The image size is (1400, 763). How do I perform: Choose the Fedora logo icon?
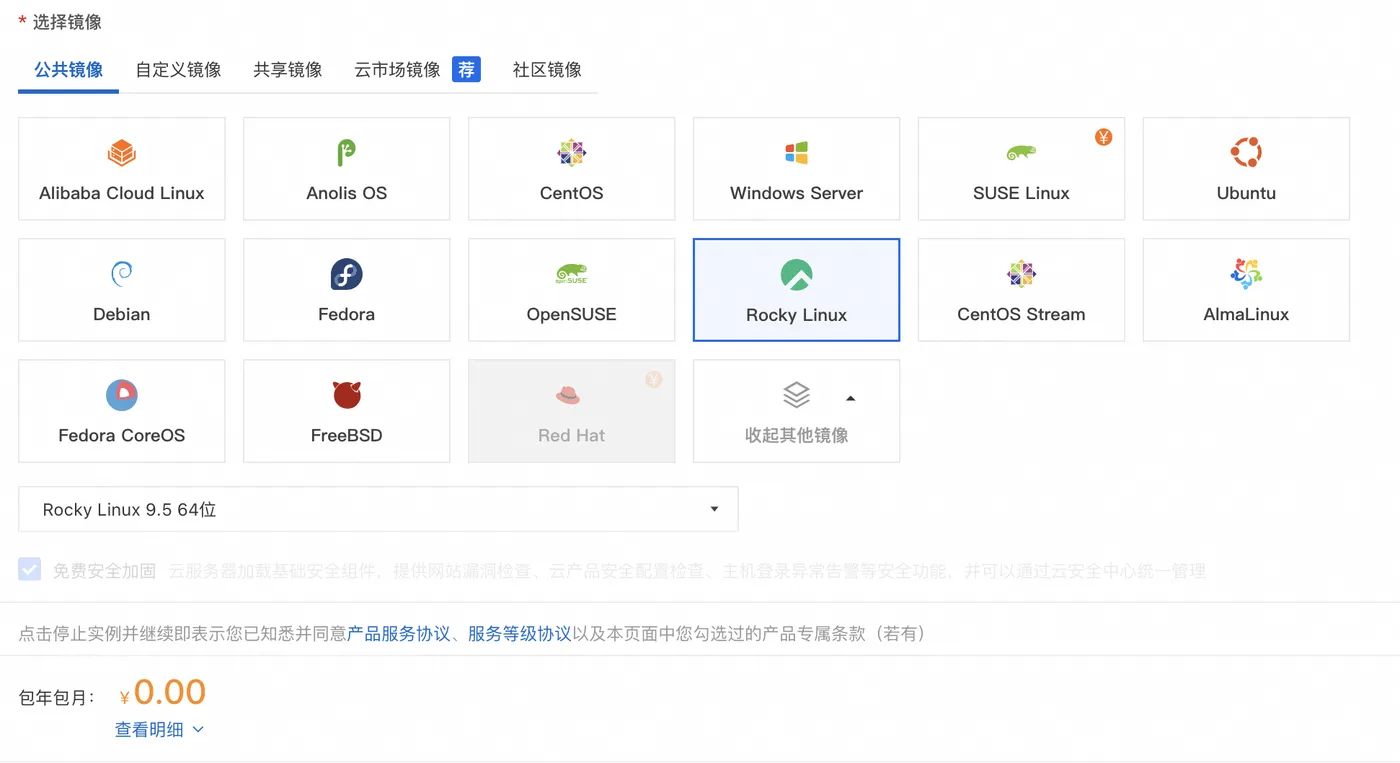(x=346, y=274)
